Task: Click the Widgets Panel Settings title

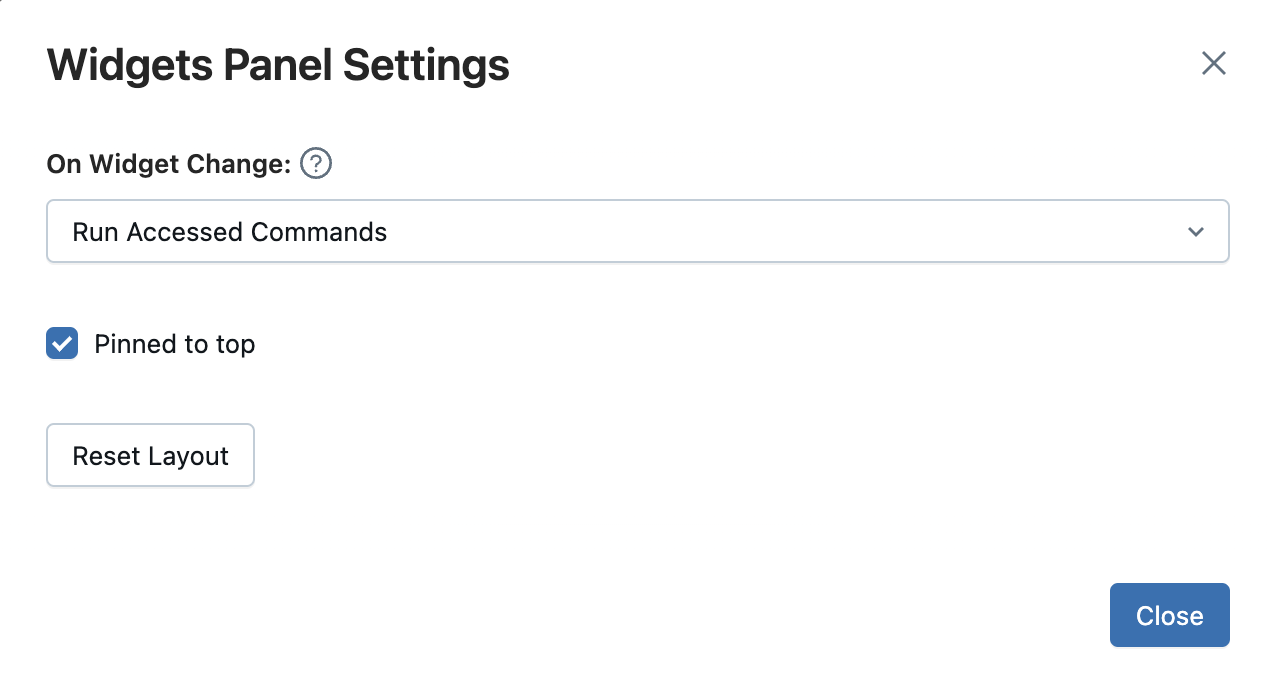Action: click(277, 64)
